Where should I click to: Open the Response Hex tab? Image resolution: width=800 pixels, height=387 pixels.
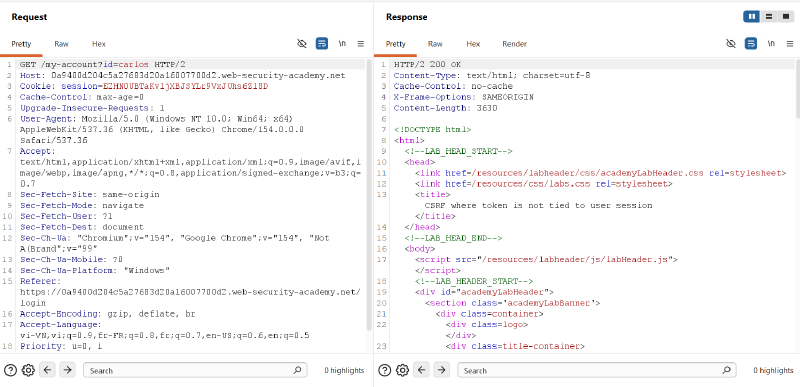pyautogui.click(x=473, y=44)
